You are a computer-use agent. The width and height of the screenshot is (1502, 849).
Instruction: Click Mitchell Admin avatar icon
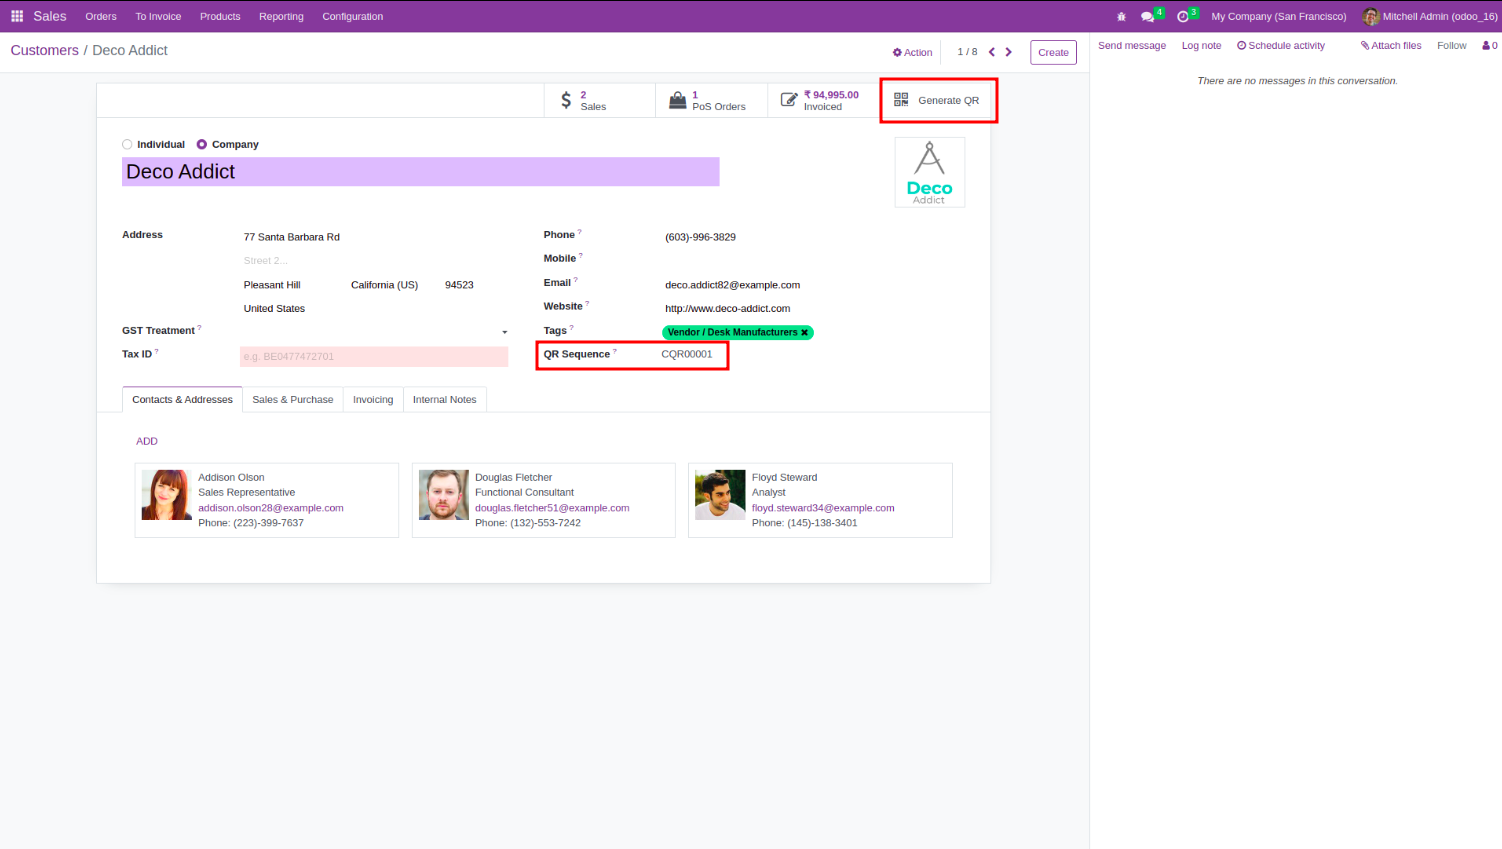click(x=1371, y=16)
